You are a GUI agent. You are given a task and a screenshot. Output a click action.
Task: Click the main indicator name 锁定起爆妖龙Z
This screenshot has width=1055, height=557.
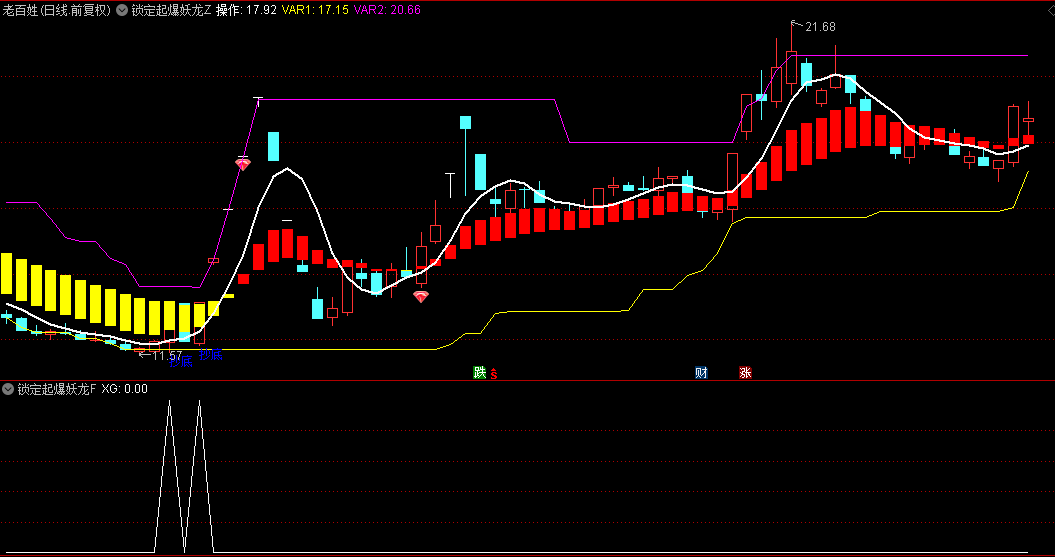tap(171, 10)
